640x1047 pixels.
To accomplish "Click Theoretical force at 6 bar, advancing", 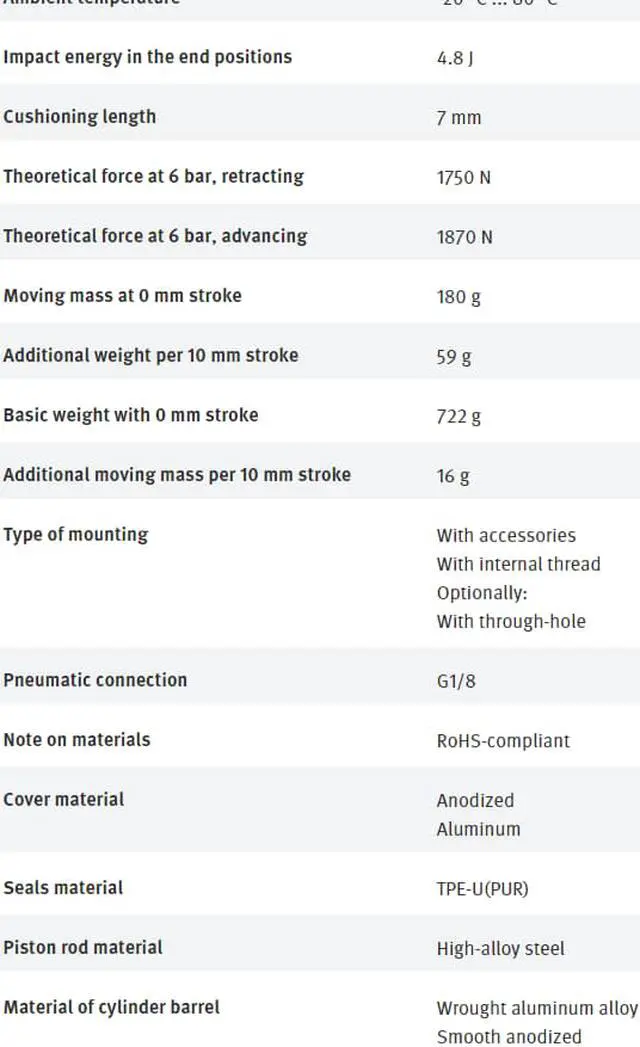I will (x=155, y=236).
